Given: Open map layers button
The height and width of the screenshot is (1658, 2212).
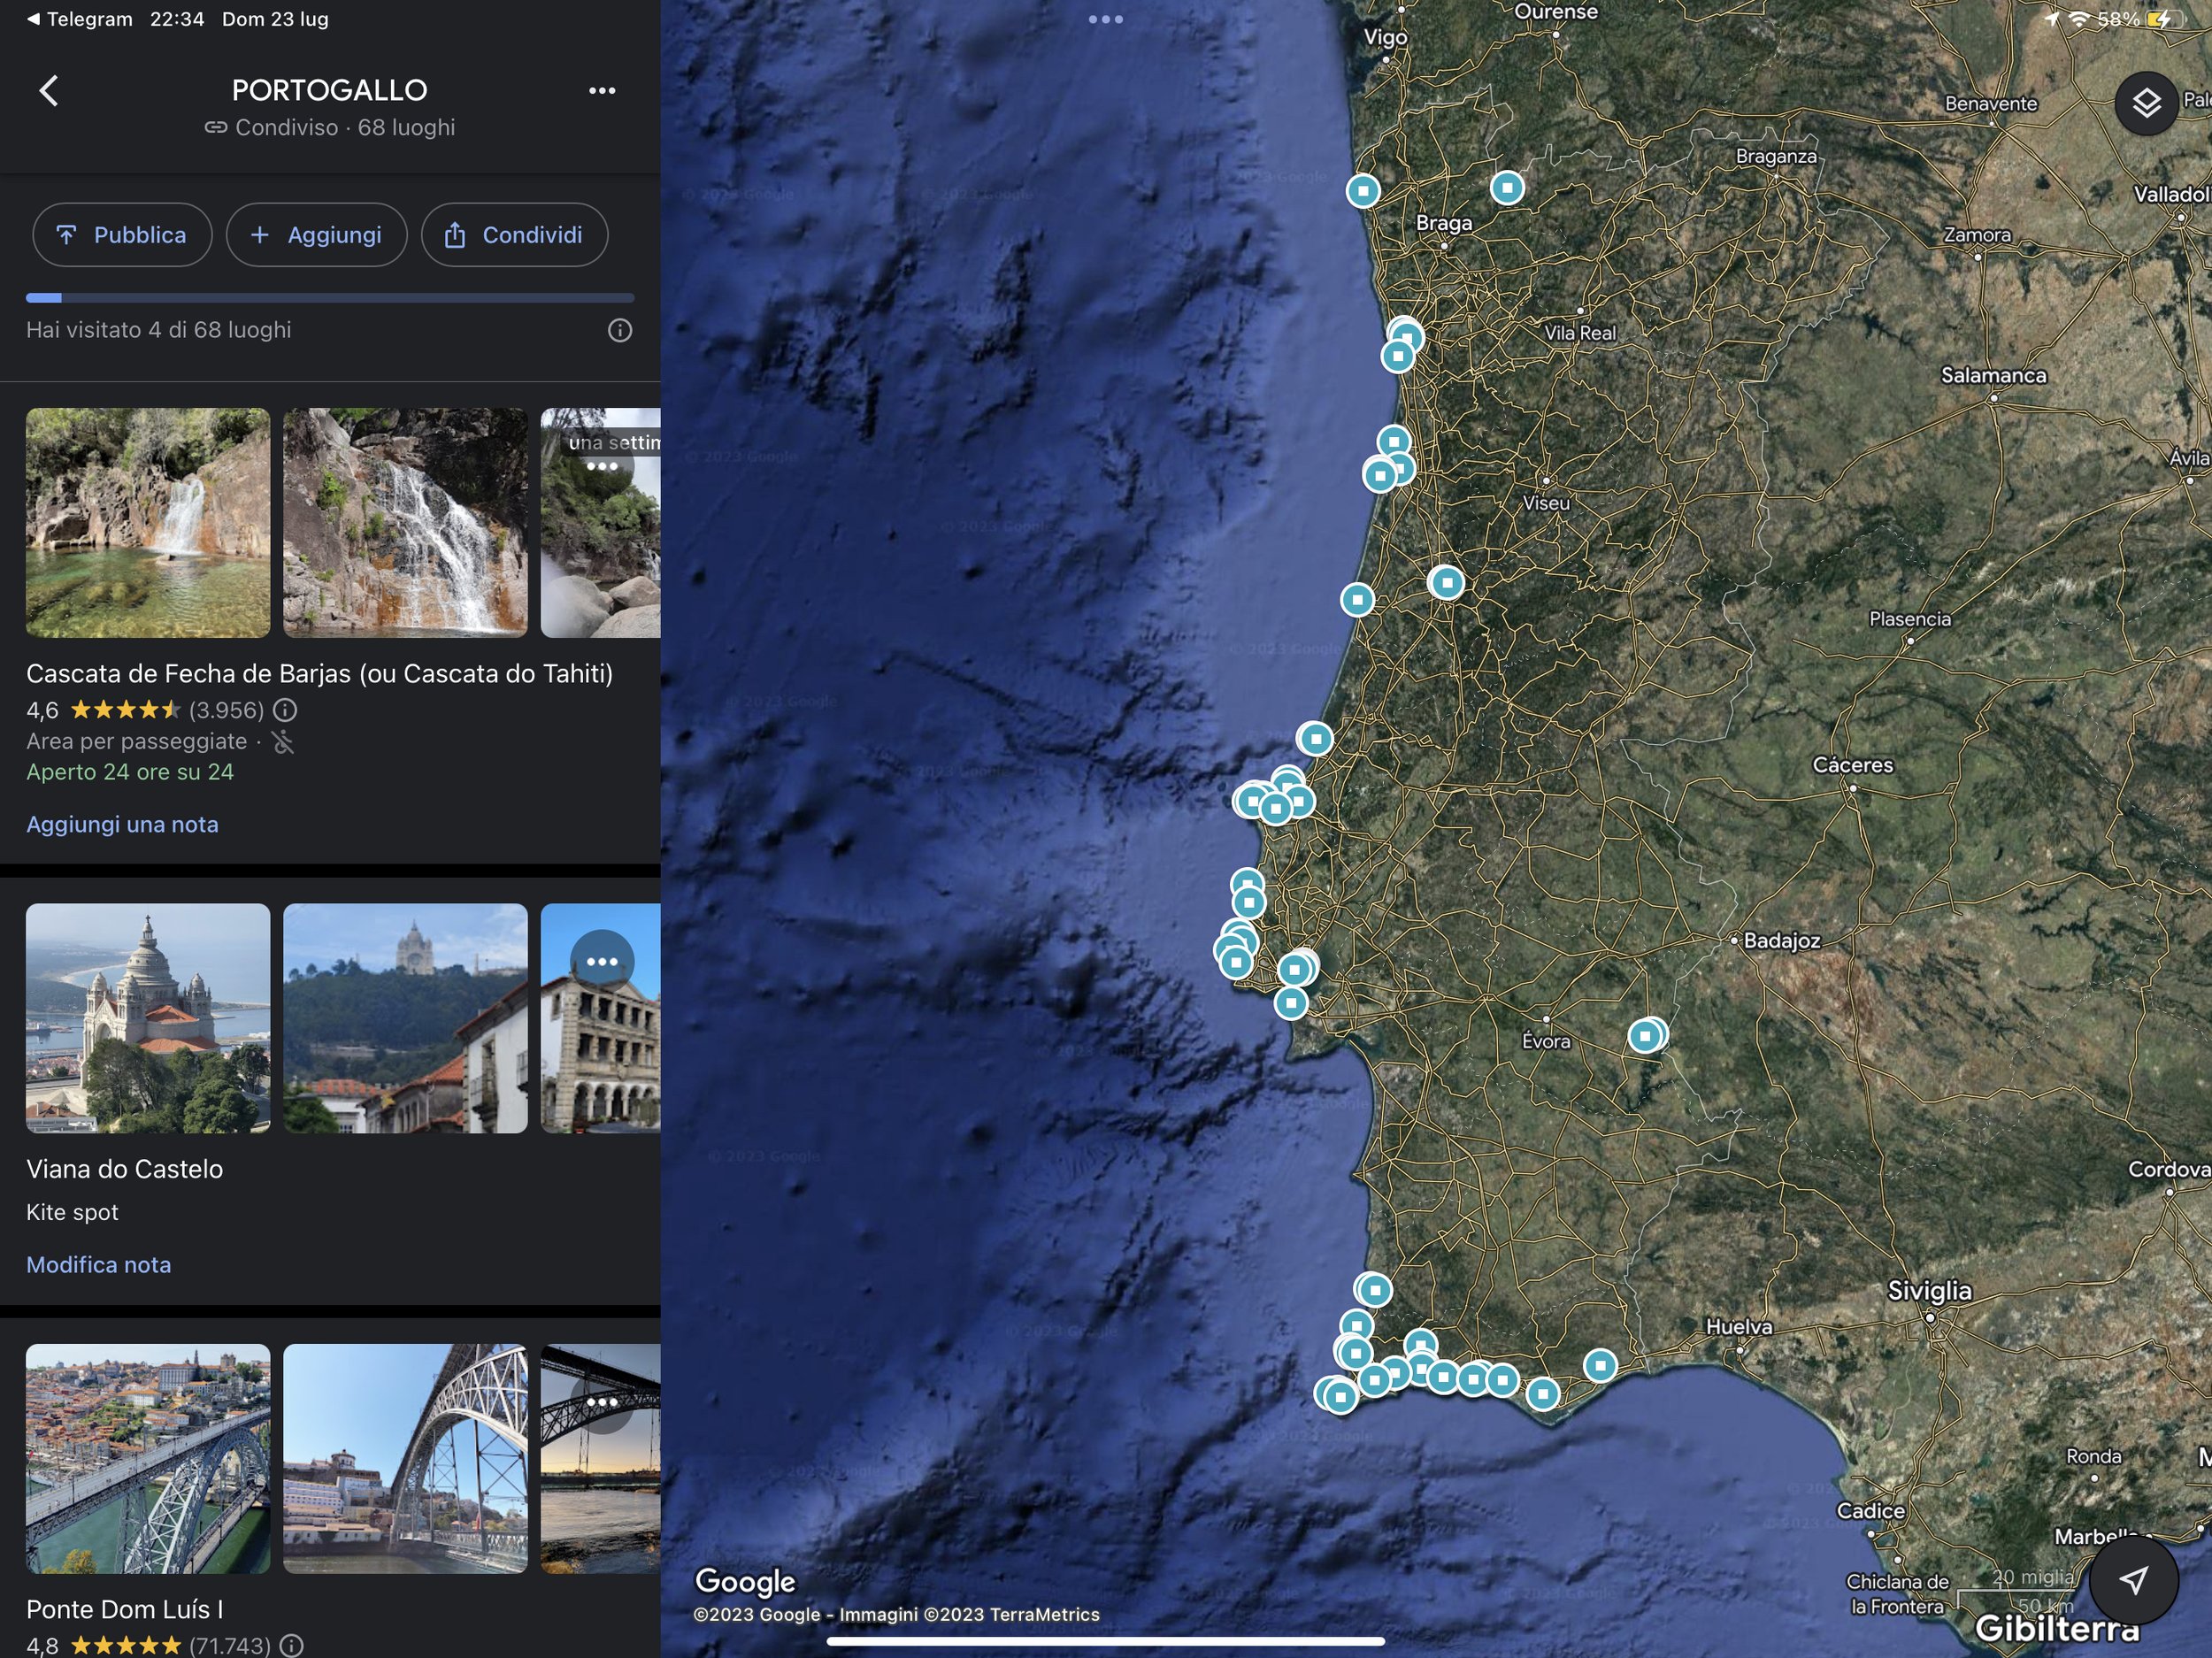Looking at the screenshot, I should (2146, 103).
